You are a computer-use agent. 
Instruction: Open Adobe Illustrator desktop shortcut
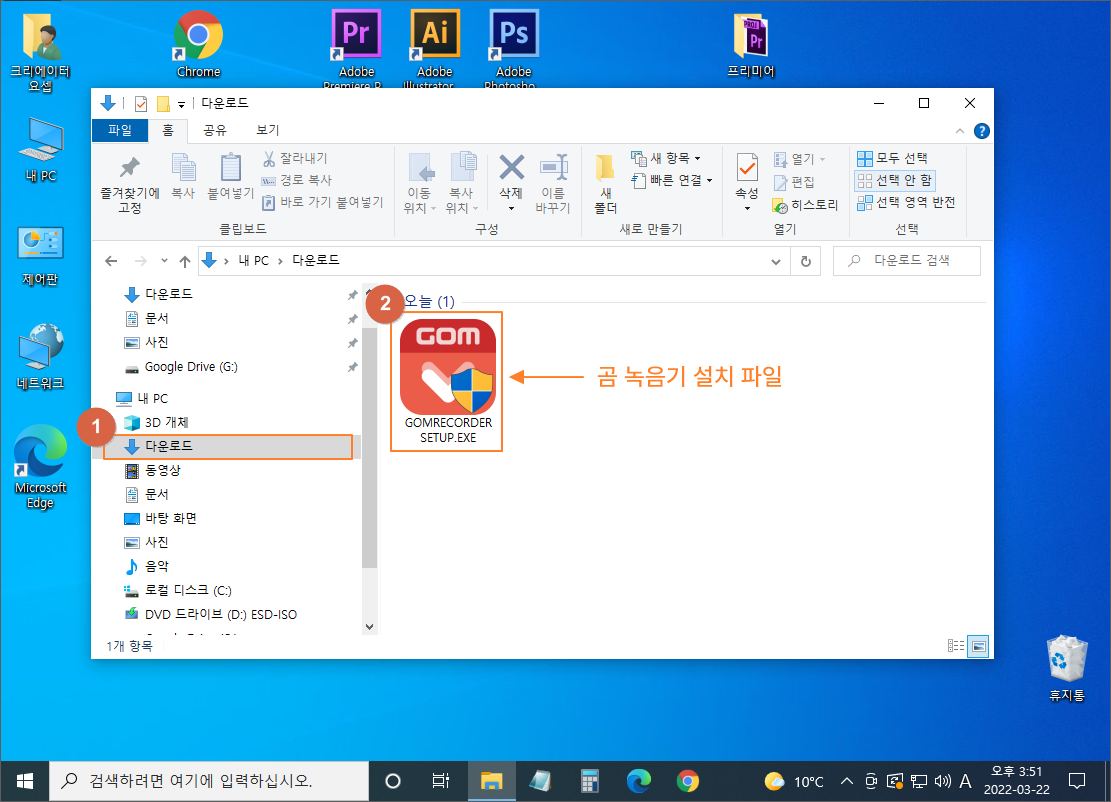click(434, 48)
